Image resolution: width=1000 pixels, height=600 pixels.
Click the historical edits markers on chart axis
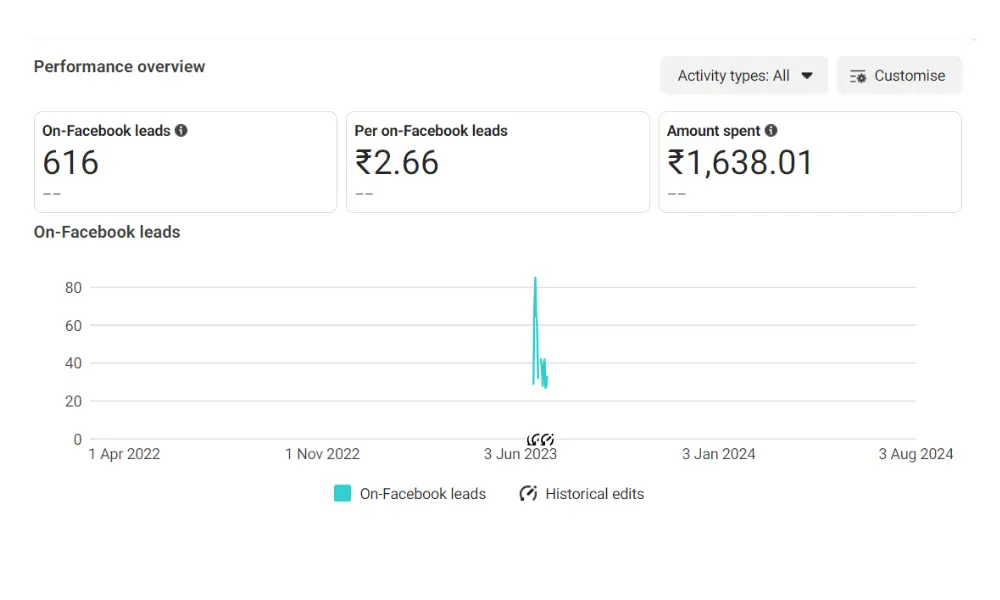[540, 439]
